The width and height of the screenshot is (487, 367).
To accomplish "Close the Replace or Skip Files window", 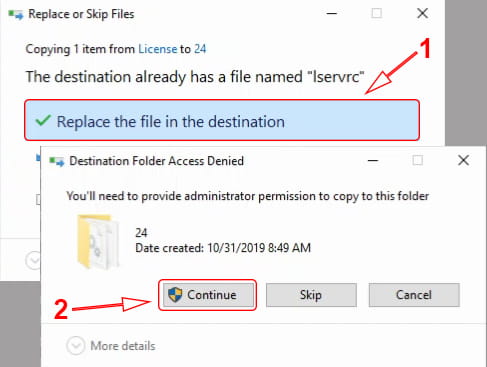I will click(x=423, y=13).
